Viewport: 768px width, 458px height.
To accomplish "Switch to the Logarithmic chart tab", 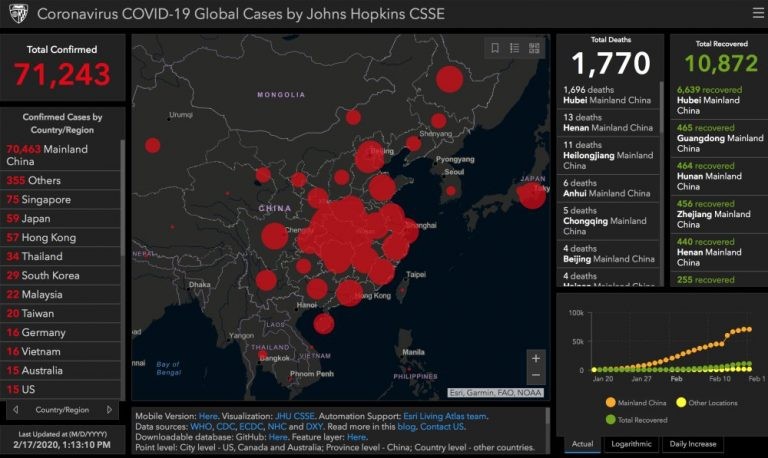I will click(629, 443).
